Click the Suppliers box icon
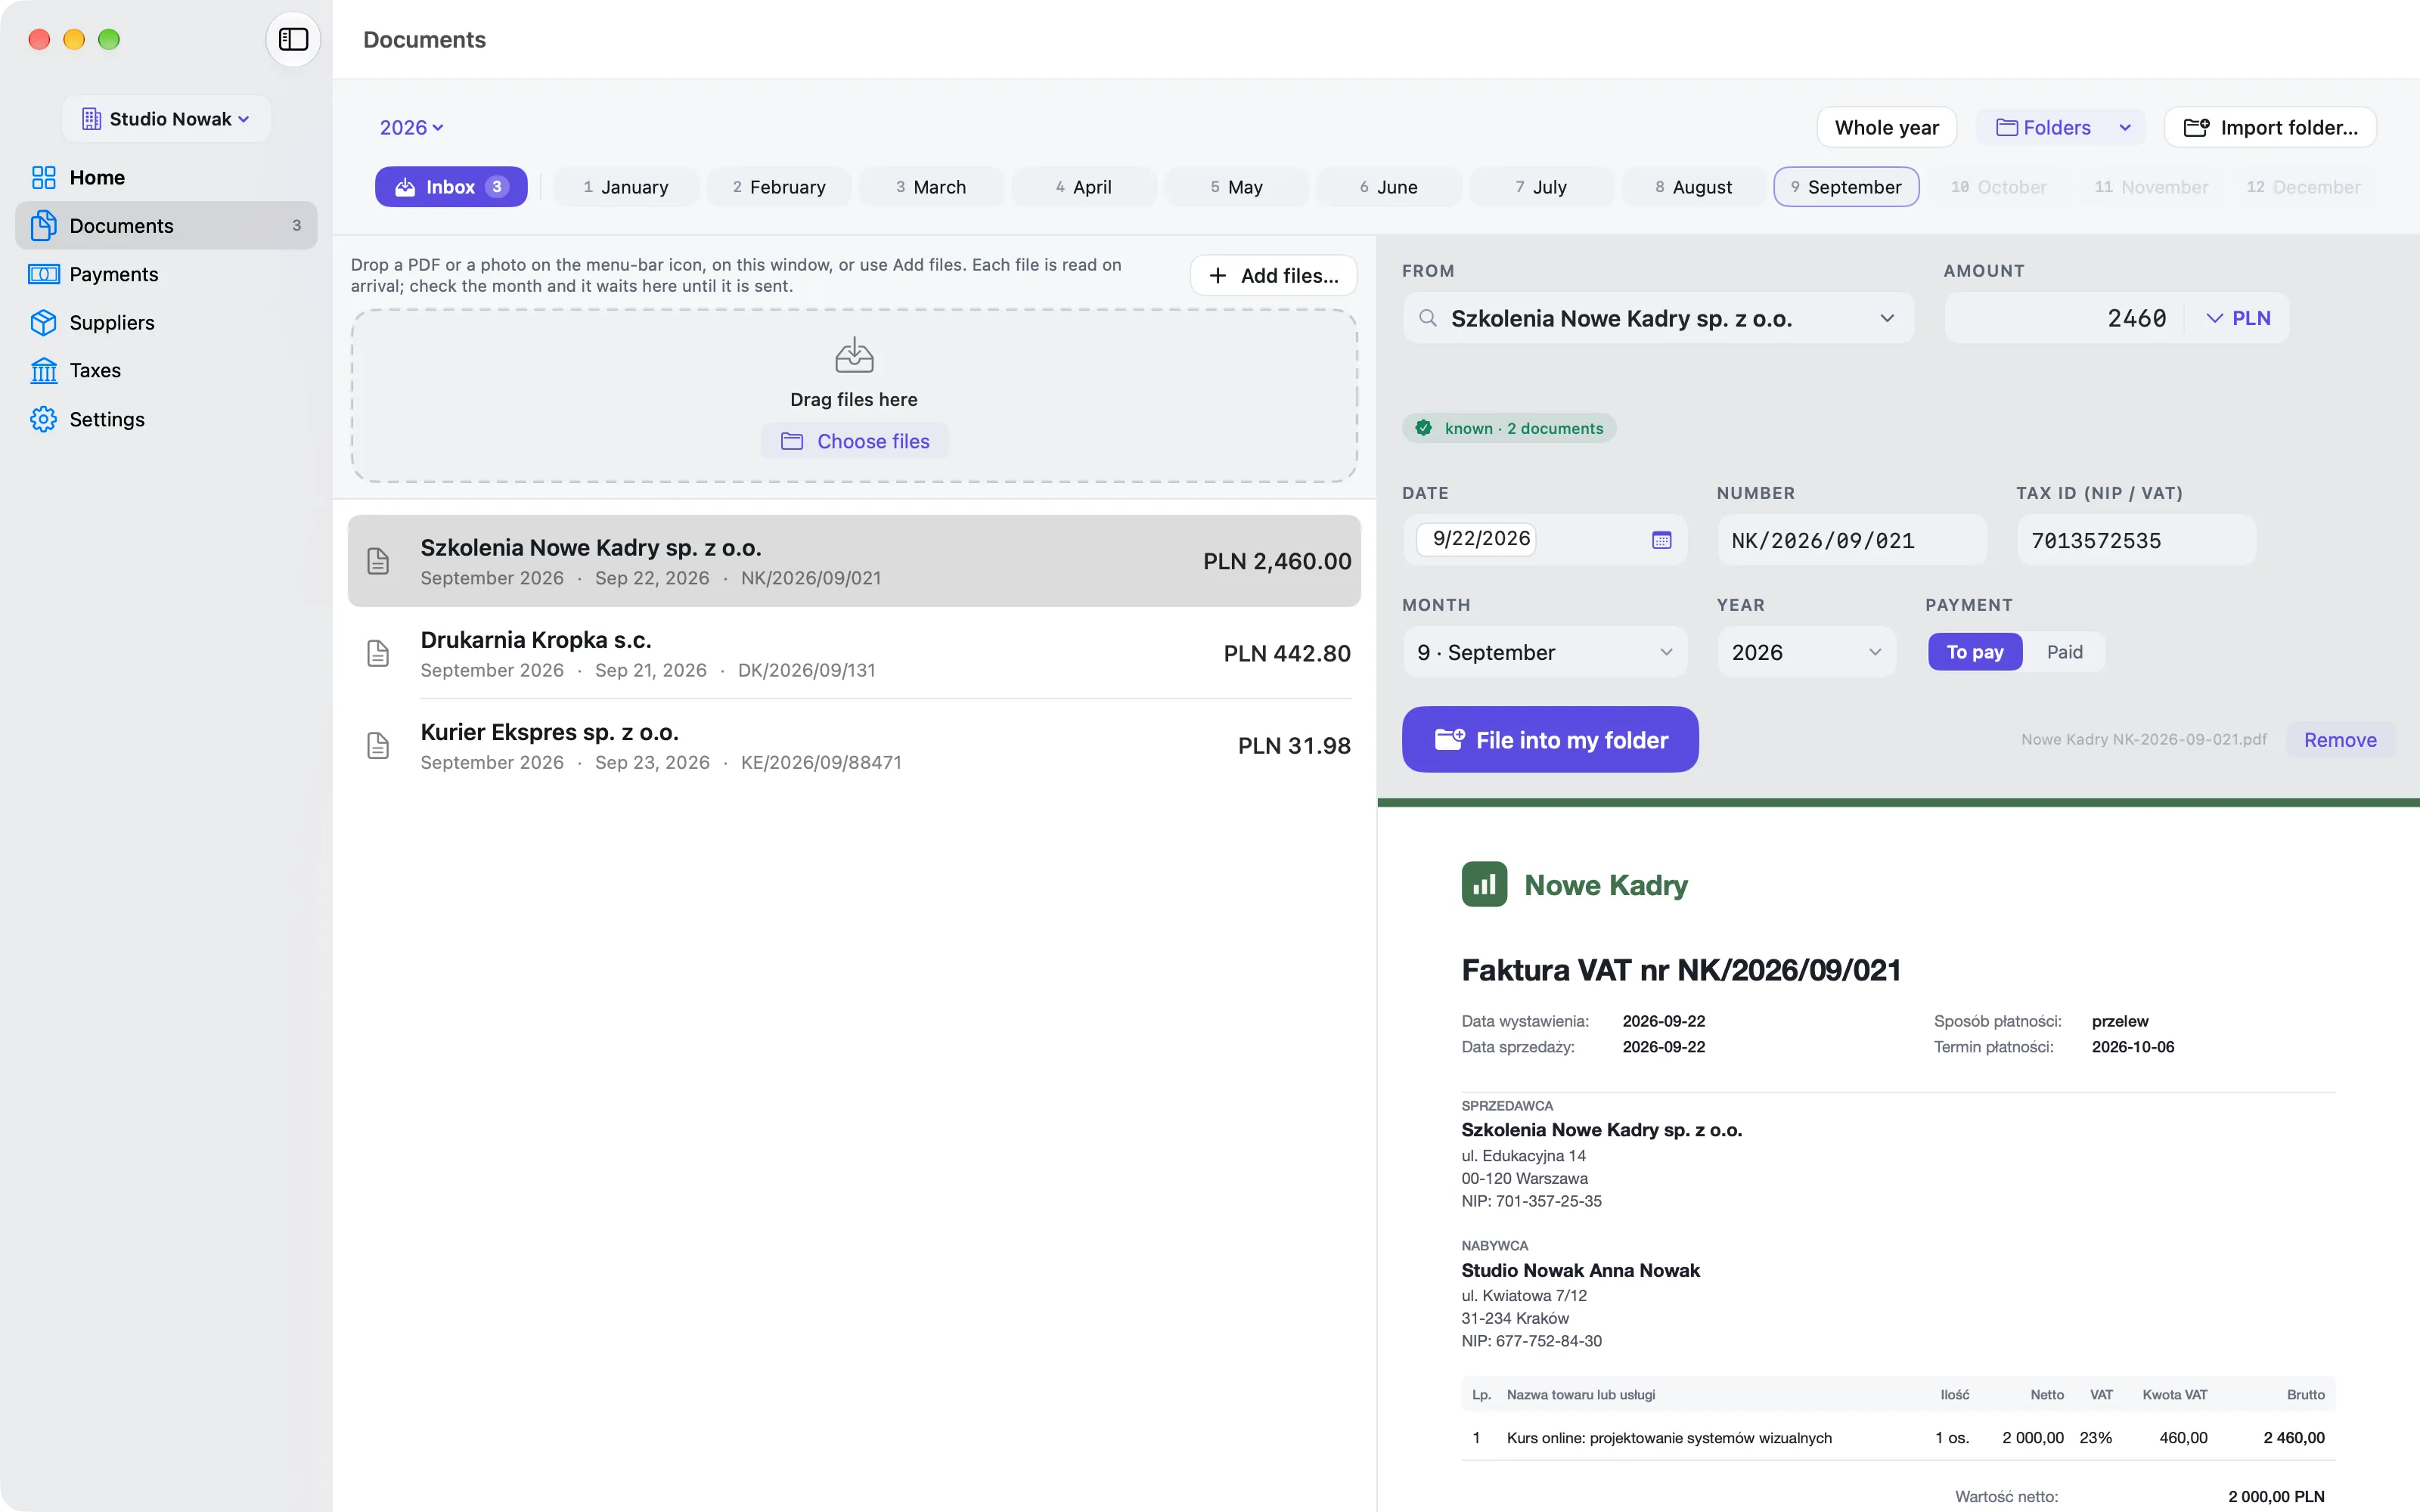2420x1512 pixels. click(x=43, y=322)
